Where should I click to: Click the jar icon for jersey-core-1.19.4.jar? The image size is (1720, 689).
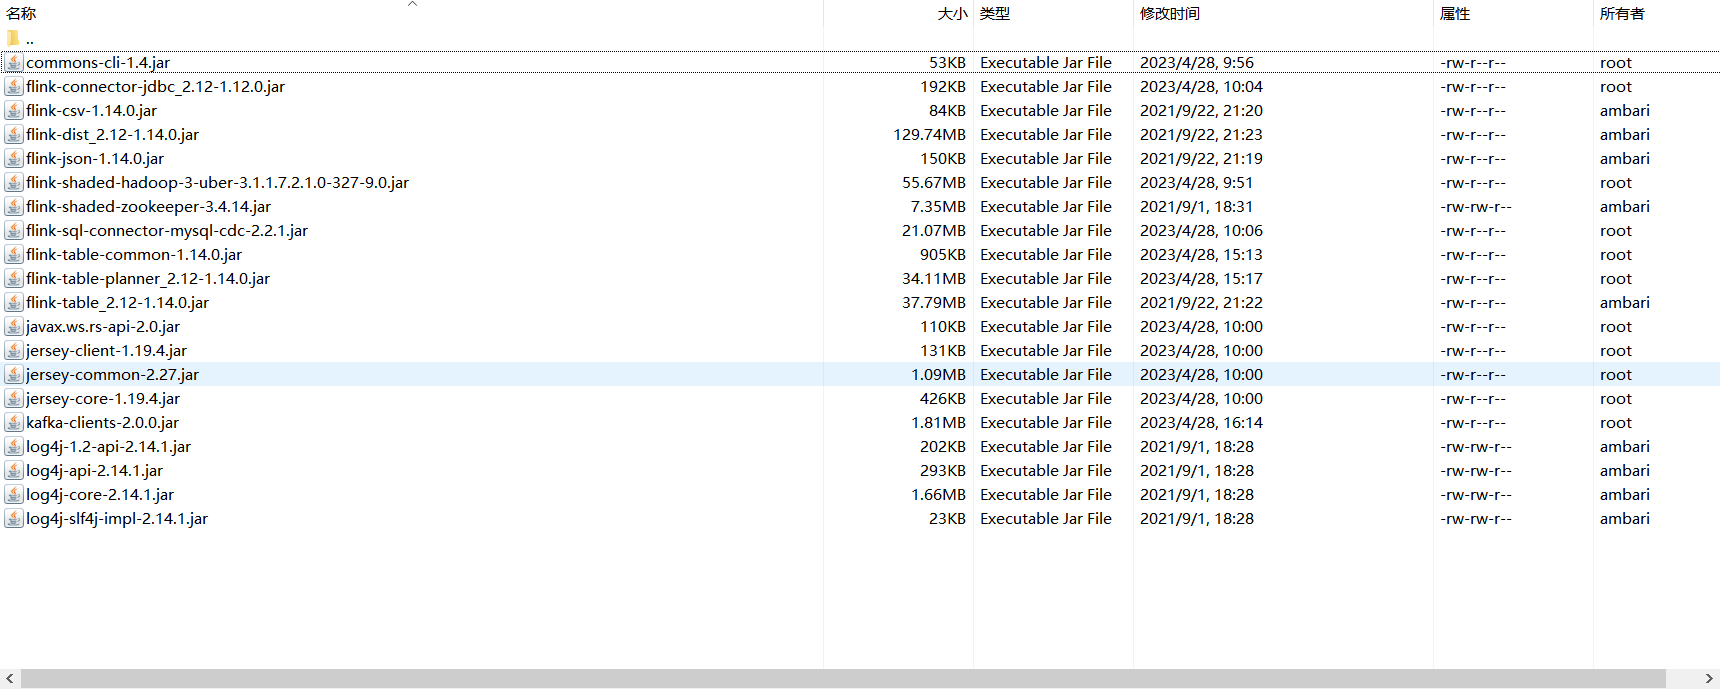14,398
